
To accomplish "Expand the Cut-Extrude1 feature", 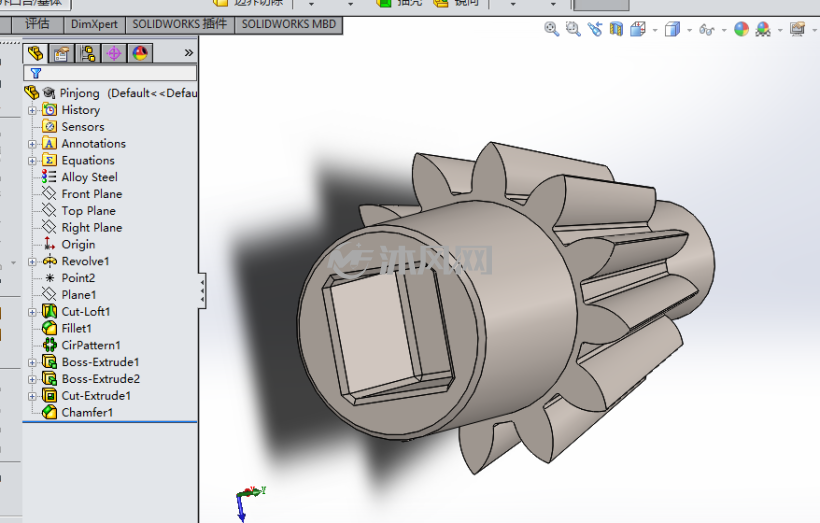I will tap(32, 396).
